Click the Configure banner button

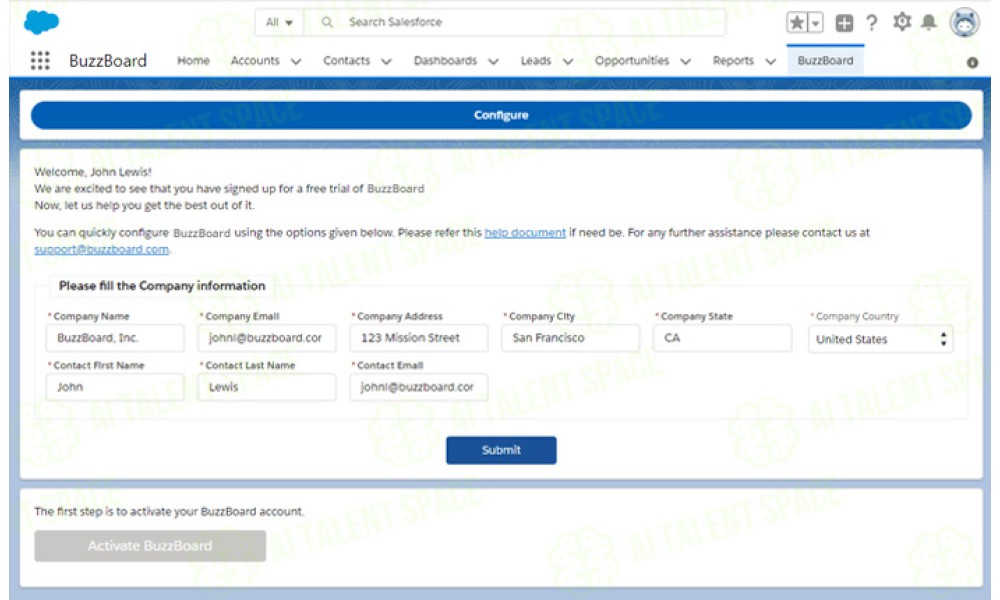[x=501, y=115]
